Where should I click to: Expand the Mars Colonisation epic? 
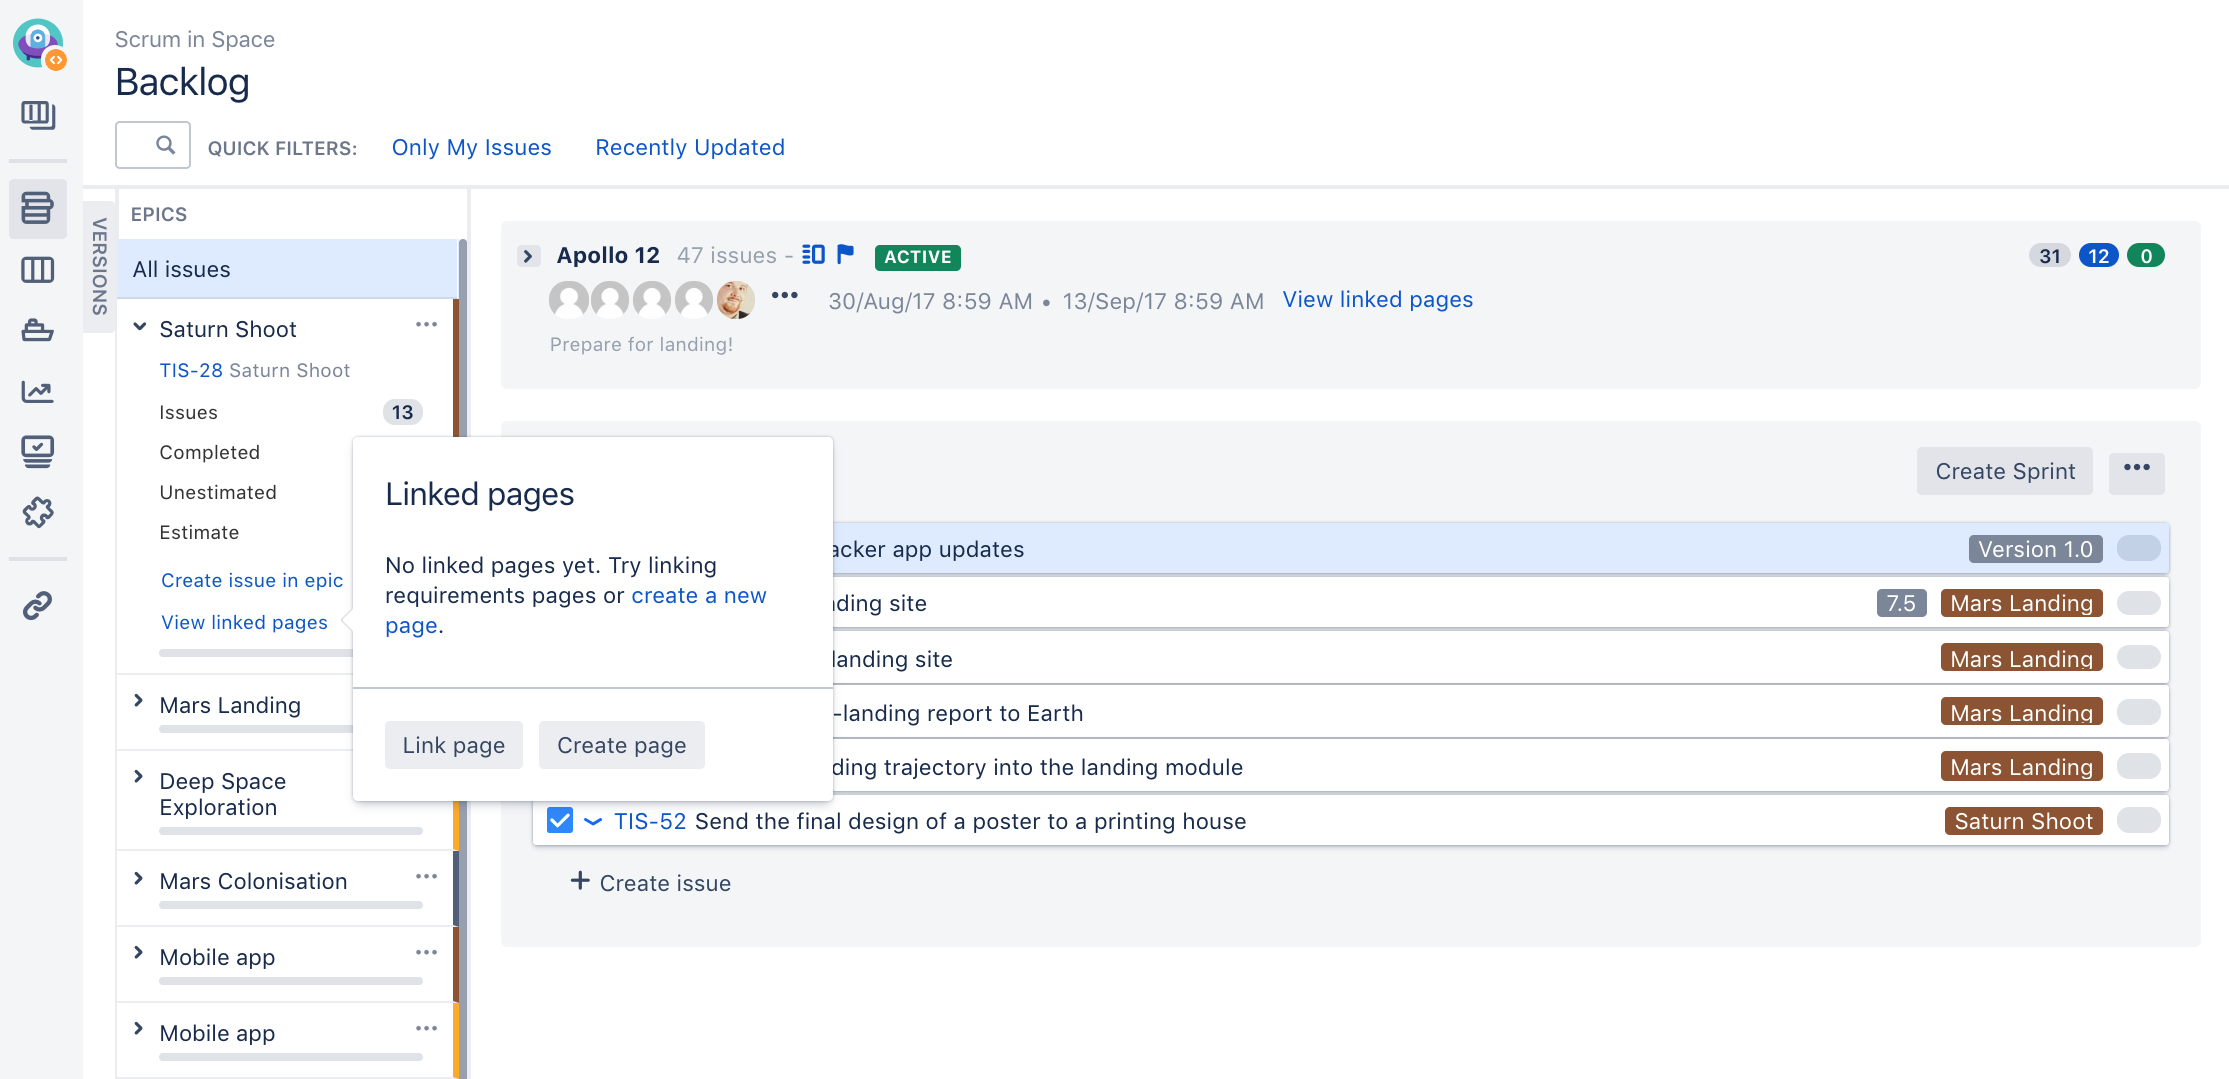[x=140, y=880]
